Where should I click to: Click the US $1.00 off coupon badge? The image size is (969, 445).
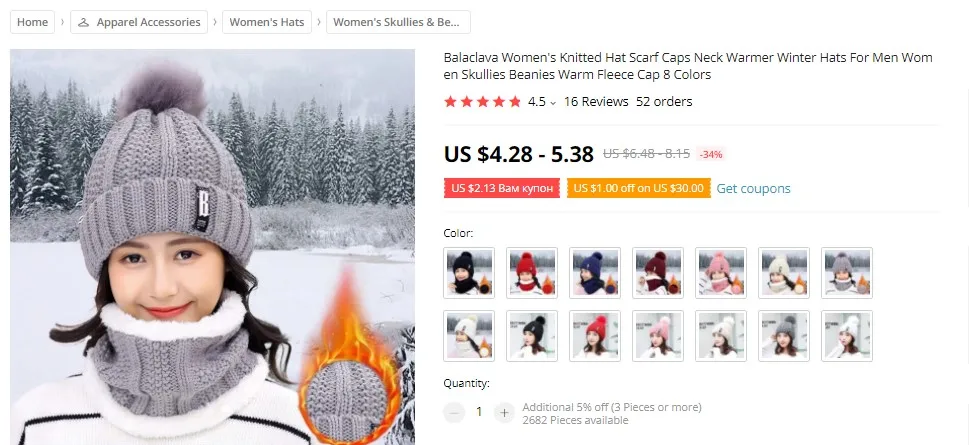click(638, 189)
